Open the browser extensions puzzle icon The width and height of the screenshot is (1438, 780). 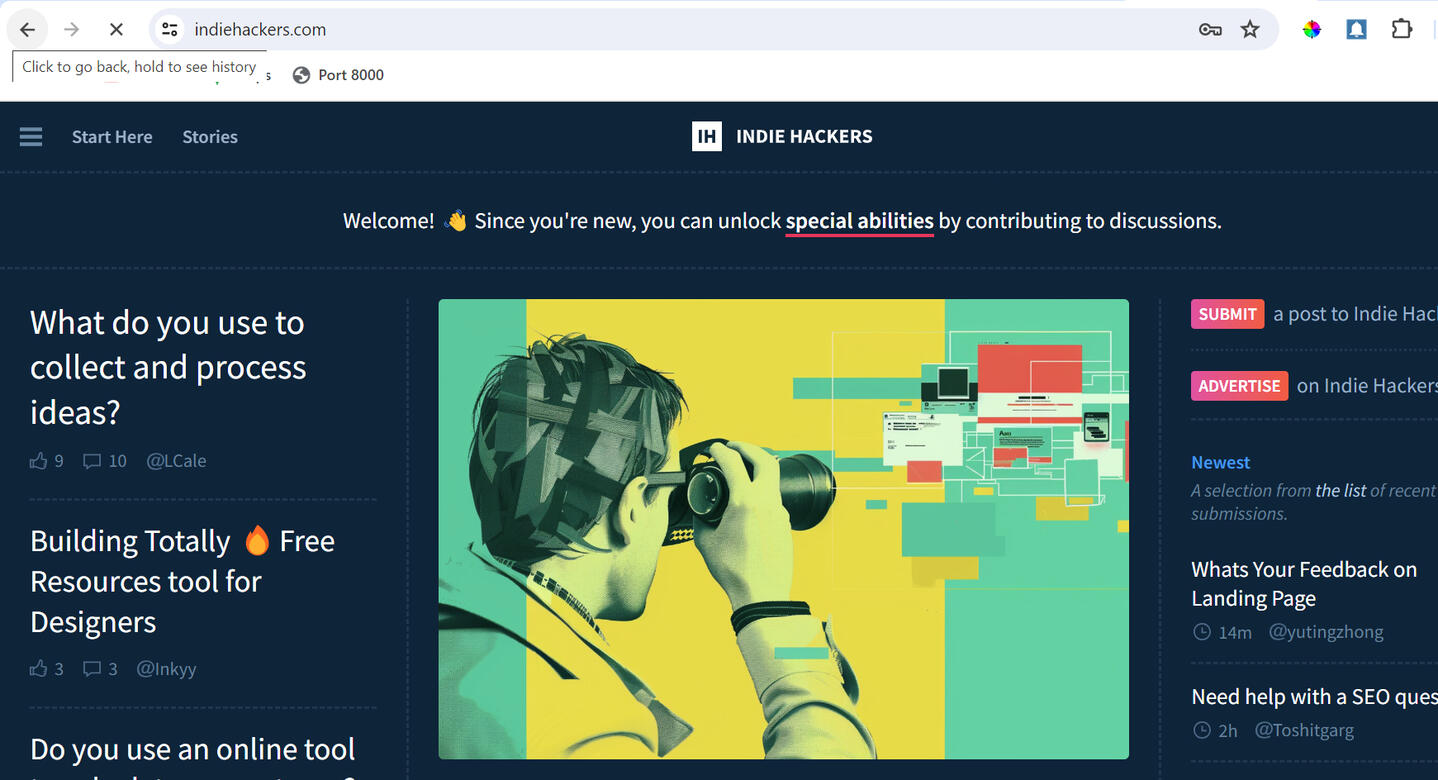click(x=1402, y=30)
